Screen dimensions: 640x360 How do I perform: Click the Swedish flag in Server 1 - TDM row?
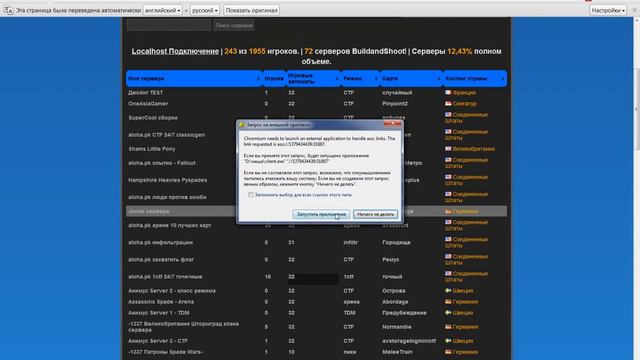tap(448, 313)
